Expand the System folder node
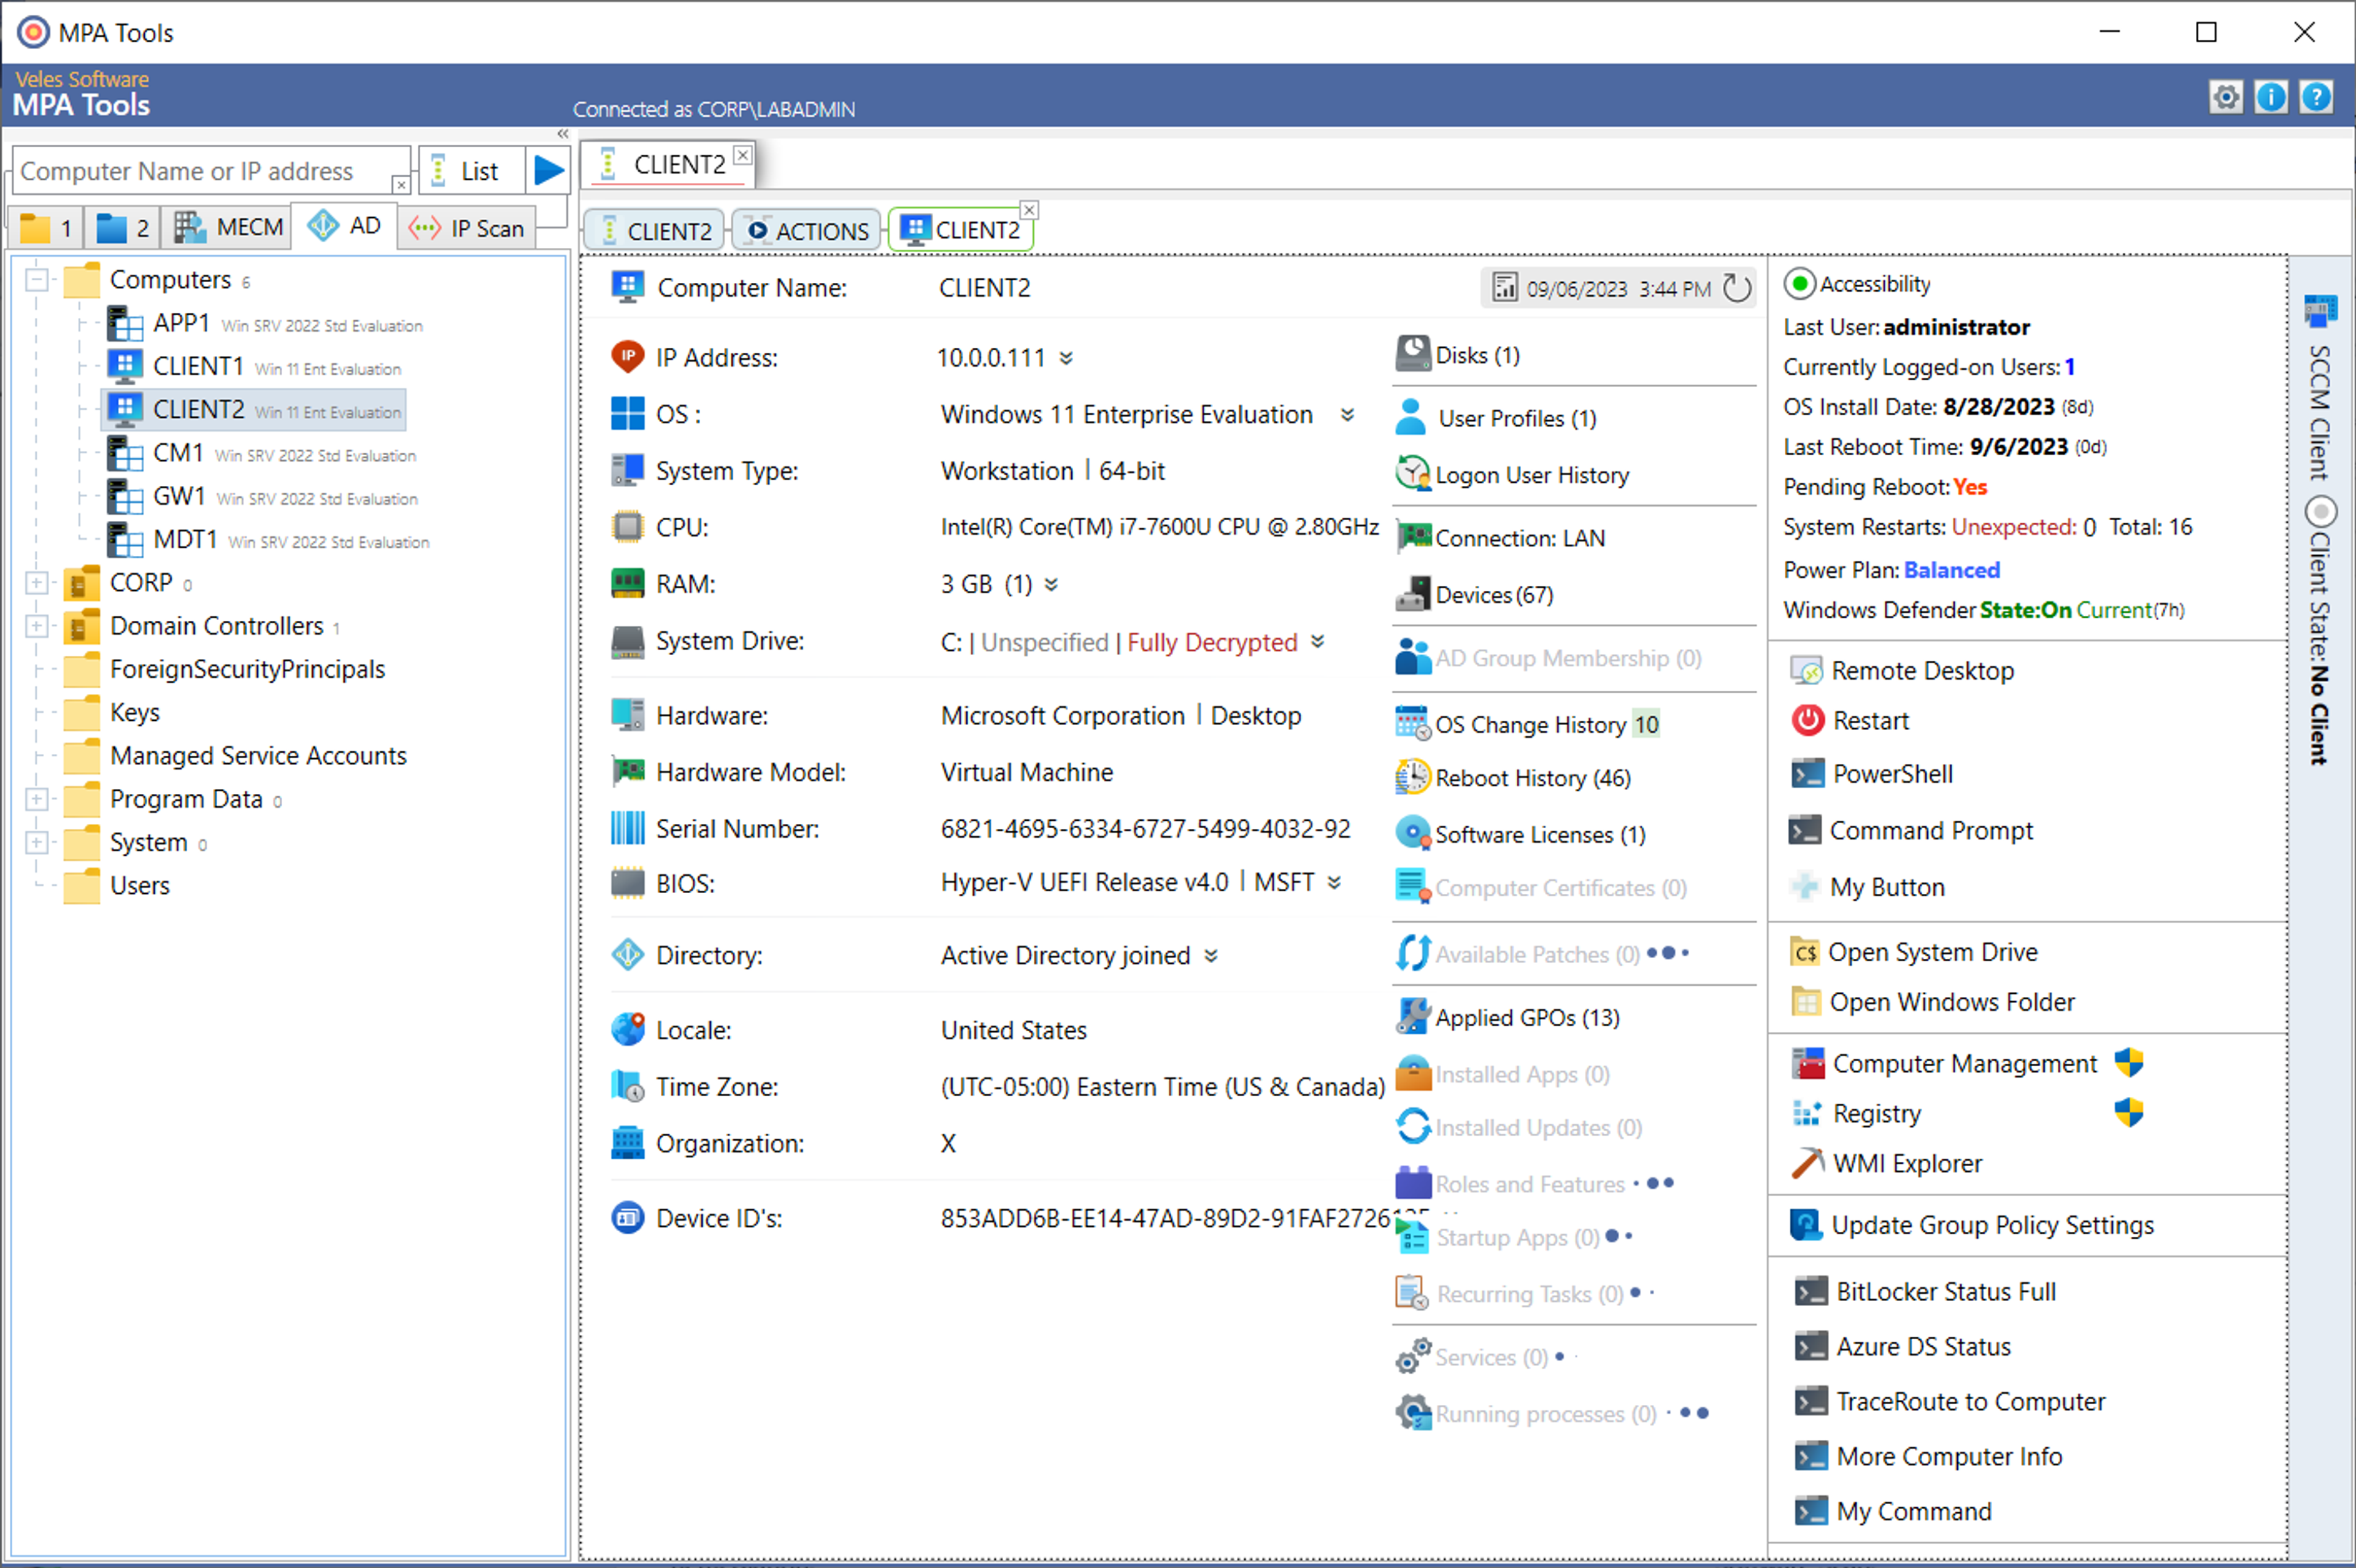2356x1568 pixels. (x=37, y=842)
